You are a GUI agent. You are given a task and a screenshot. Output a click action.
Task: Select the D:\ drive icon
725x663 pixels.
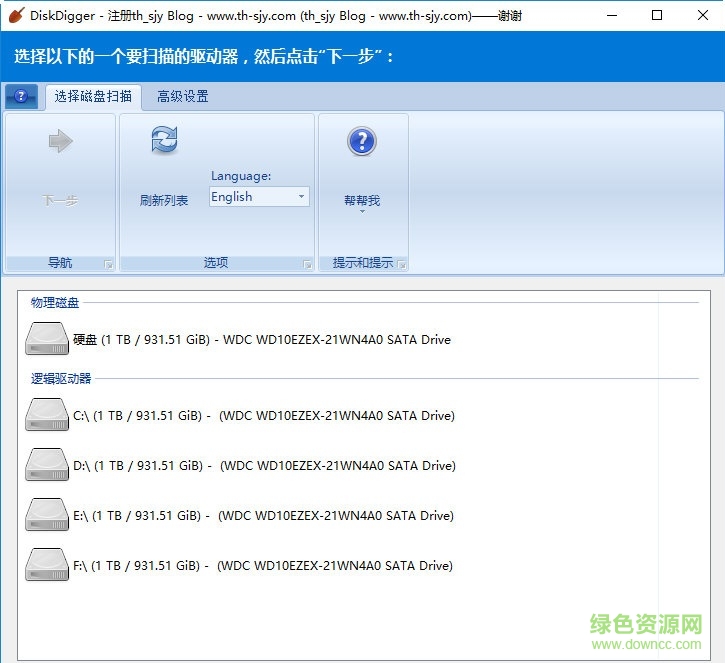click(46, 465)
